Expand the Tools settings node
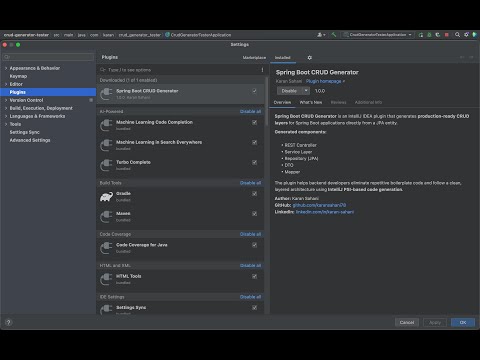The height and width of the screenshot is (360, 480). pos(6,124)
